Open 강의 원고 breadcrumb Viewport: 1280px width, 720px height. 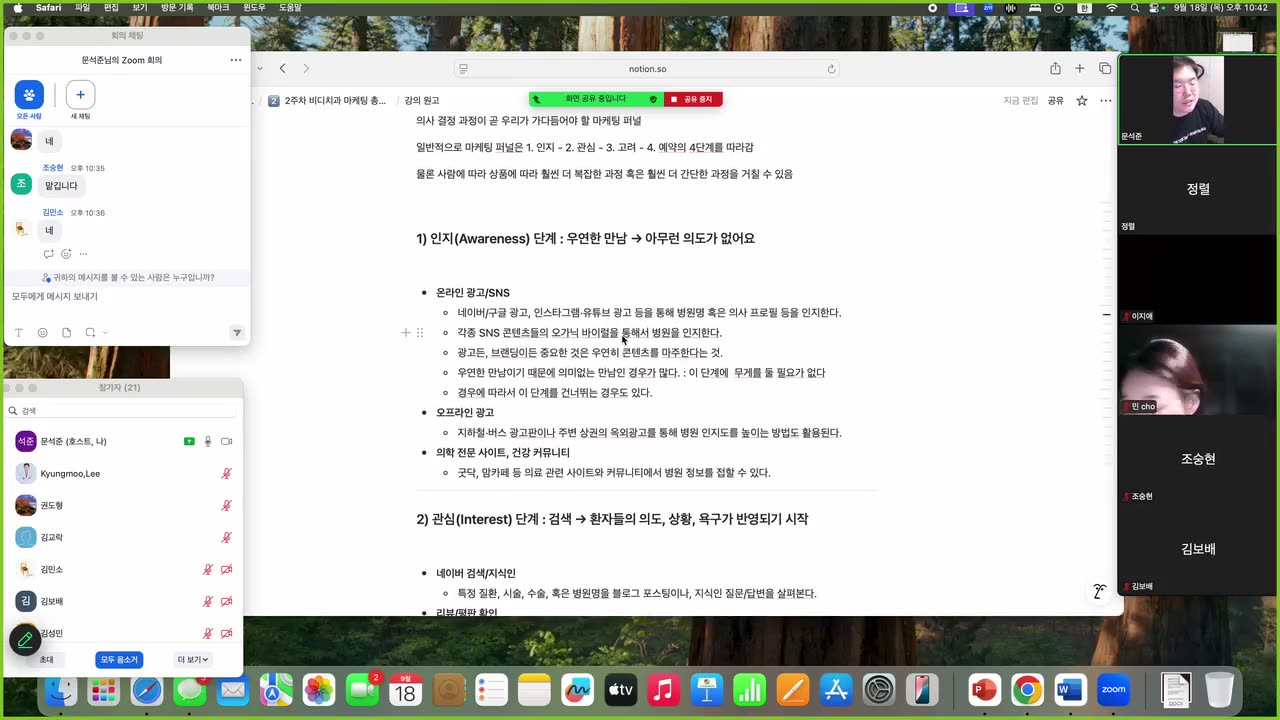[x=422, y=100]
